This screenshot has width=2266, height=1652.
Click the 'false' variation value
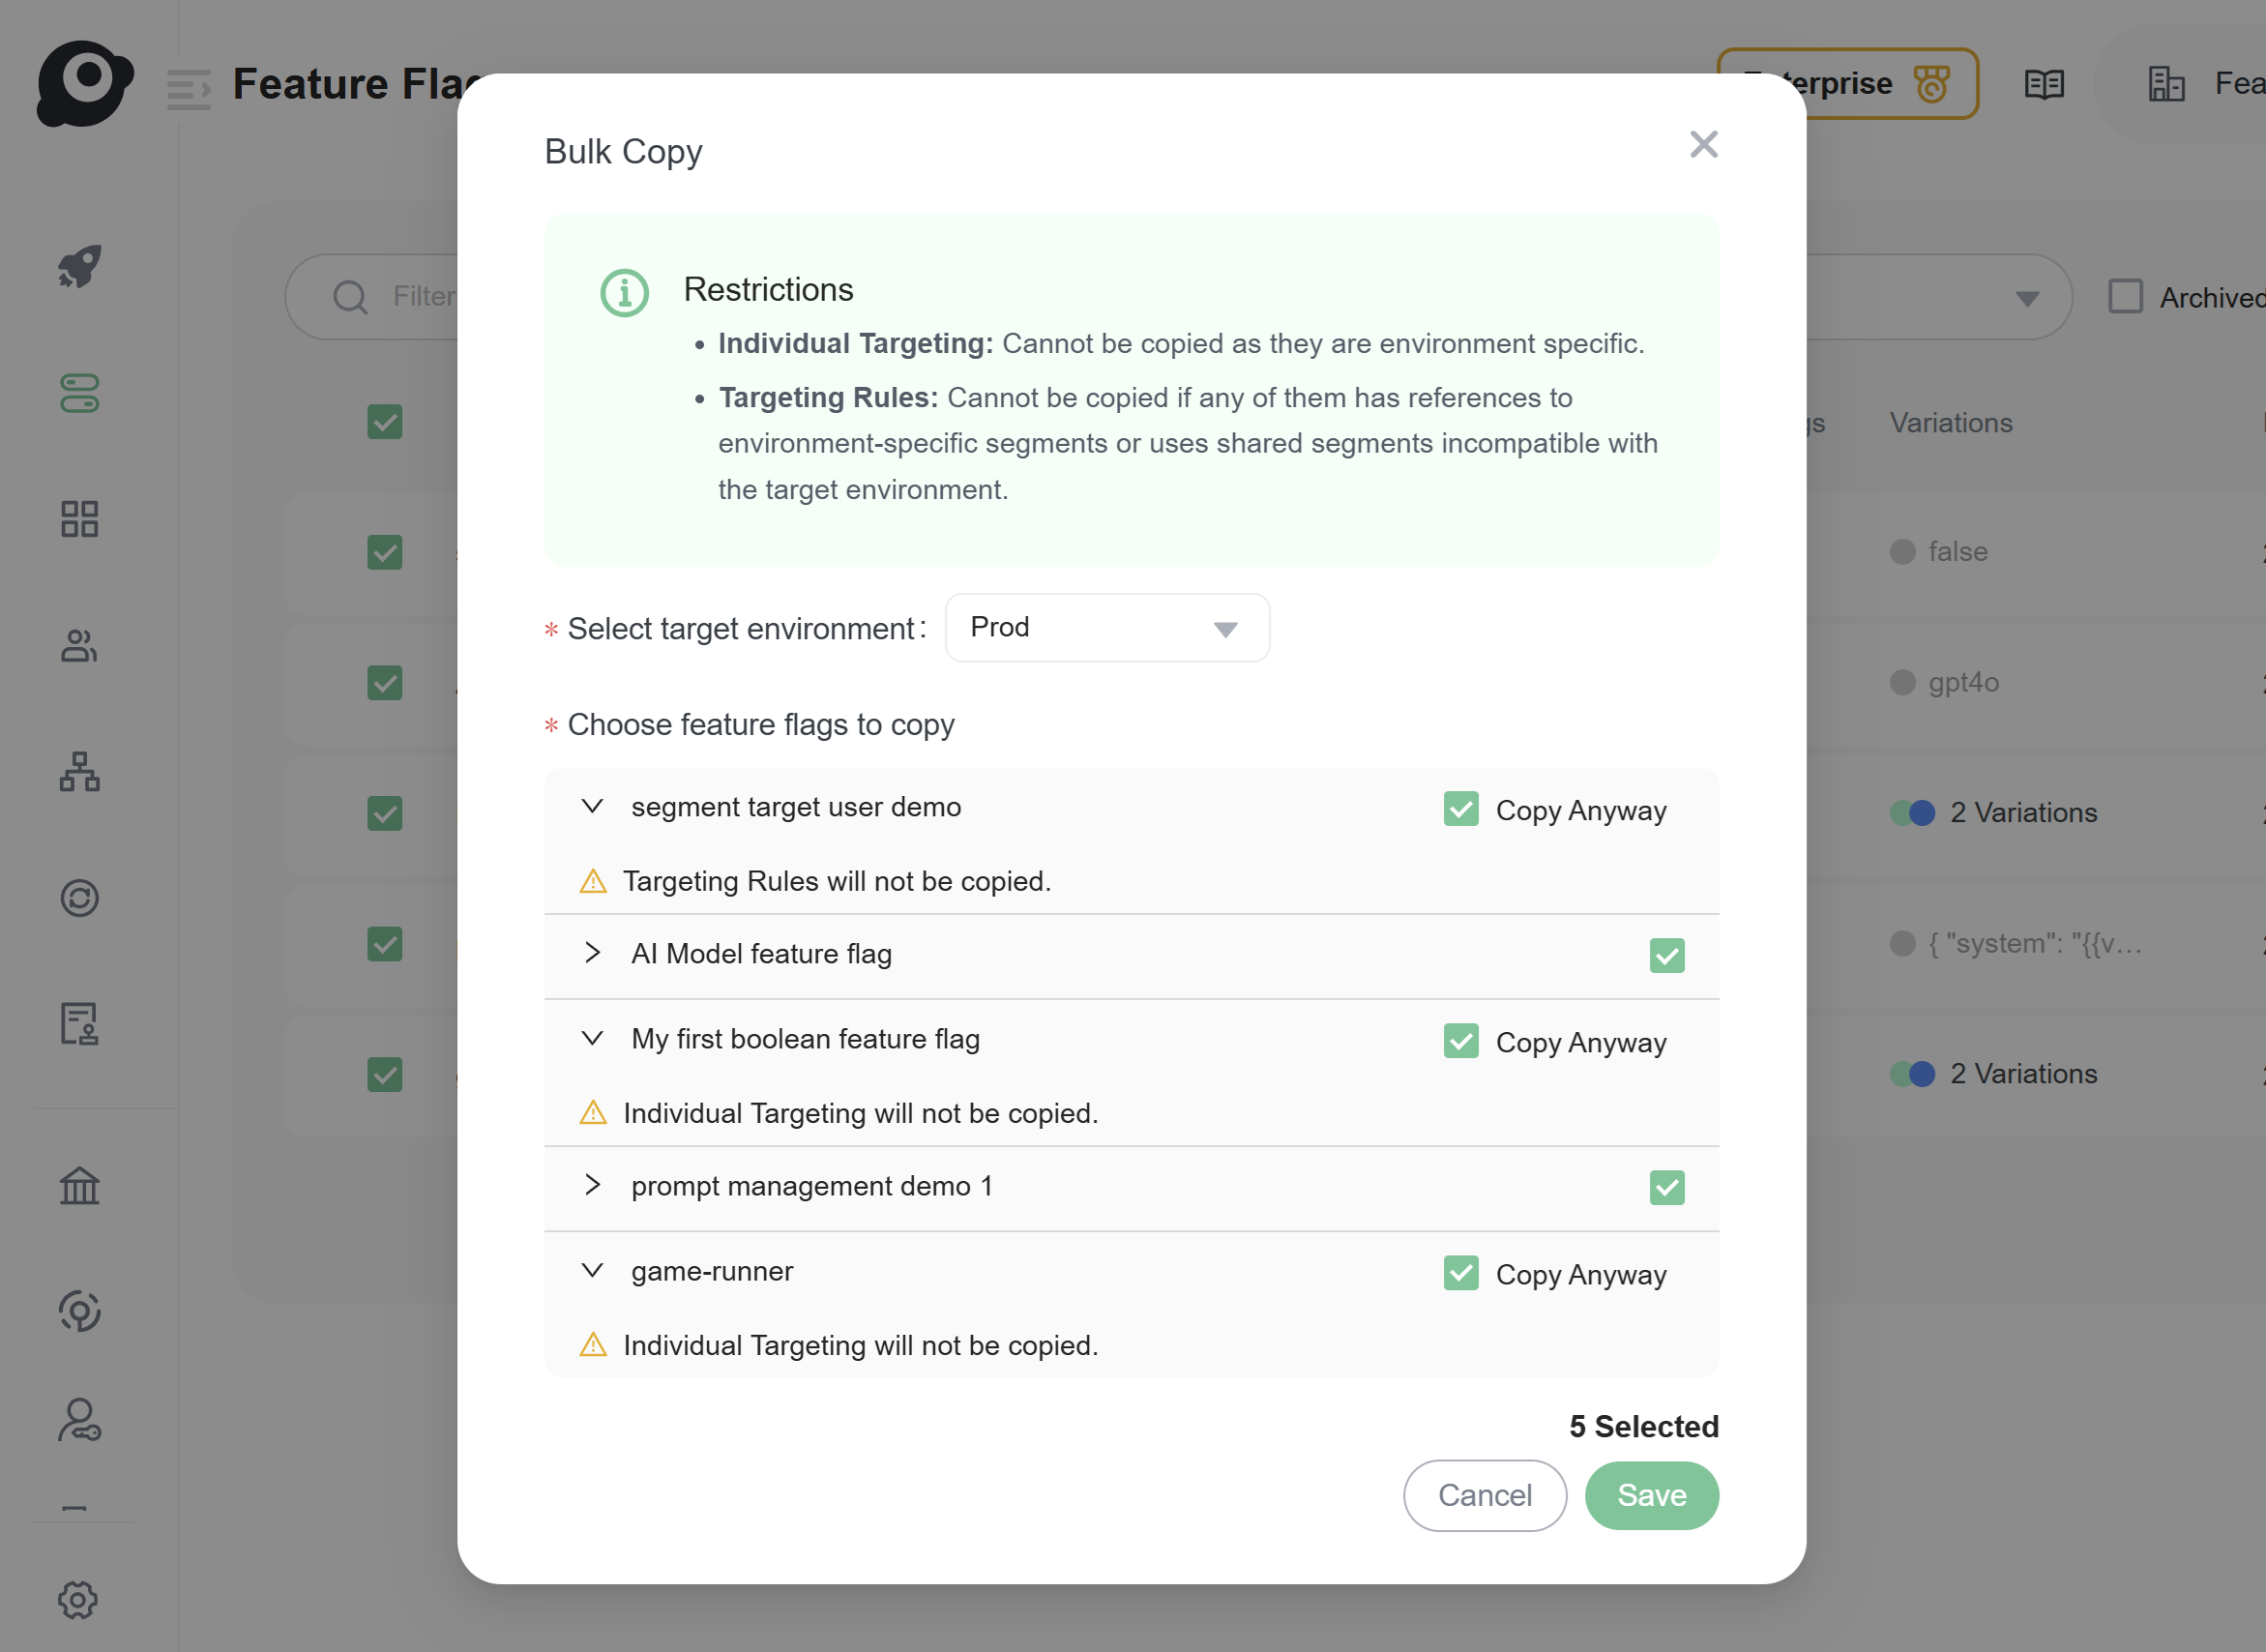pos(1957,552)
